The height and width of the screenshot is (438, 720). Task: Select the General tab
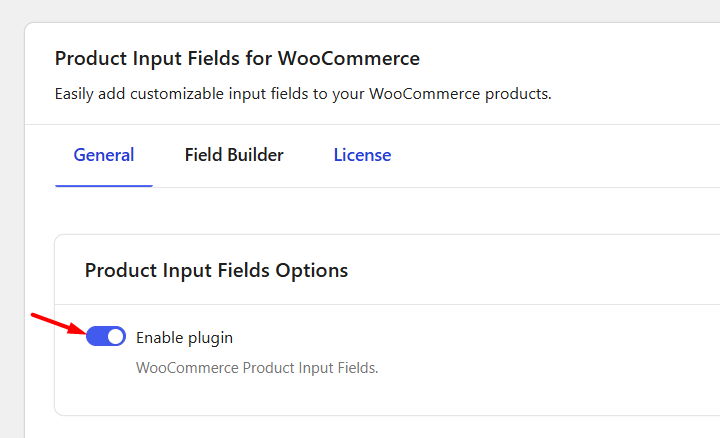coord(104,155)
